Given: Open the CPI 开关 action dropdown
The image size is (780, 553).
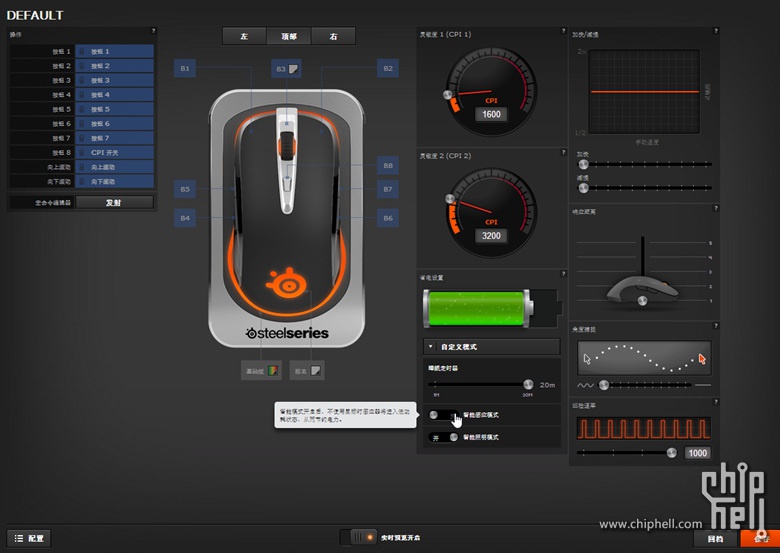Looking at the screenshot, I should (x=114, y=152).
